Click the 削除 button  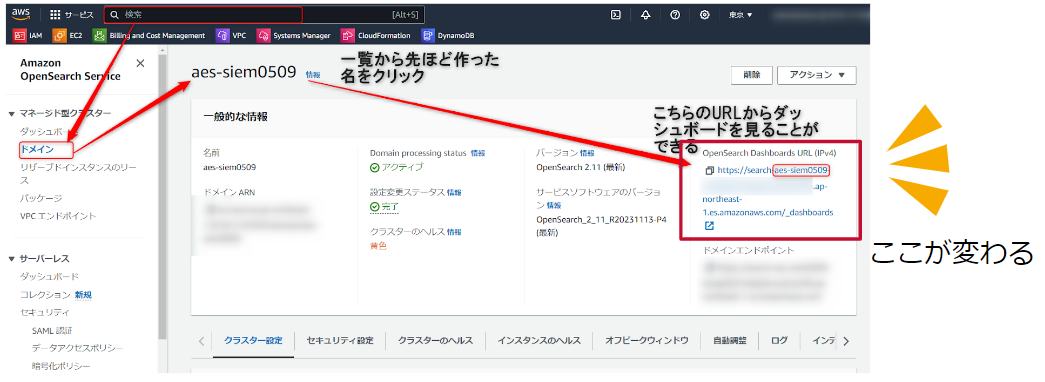coord(751,75)
